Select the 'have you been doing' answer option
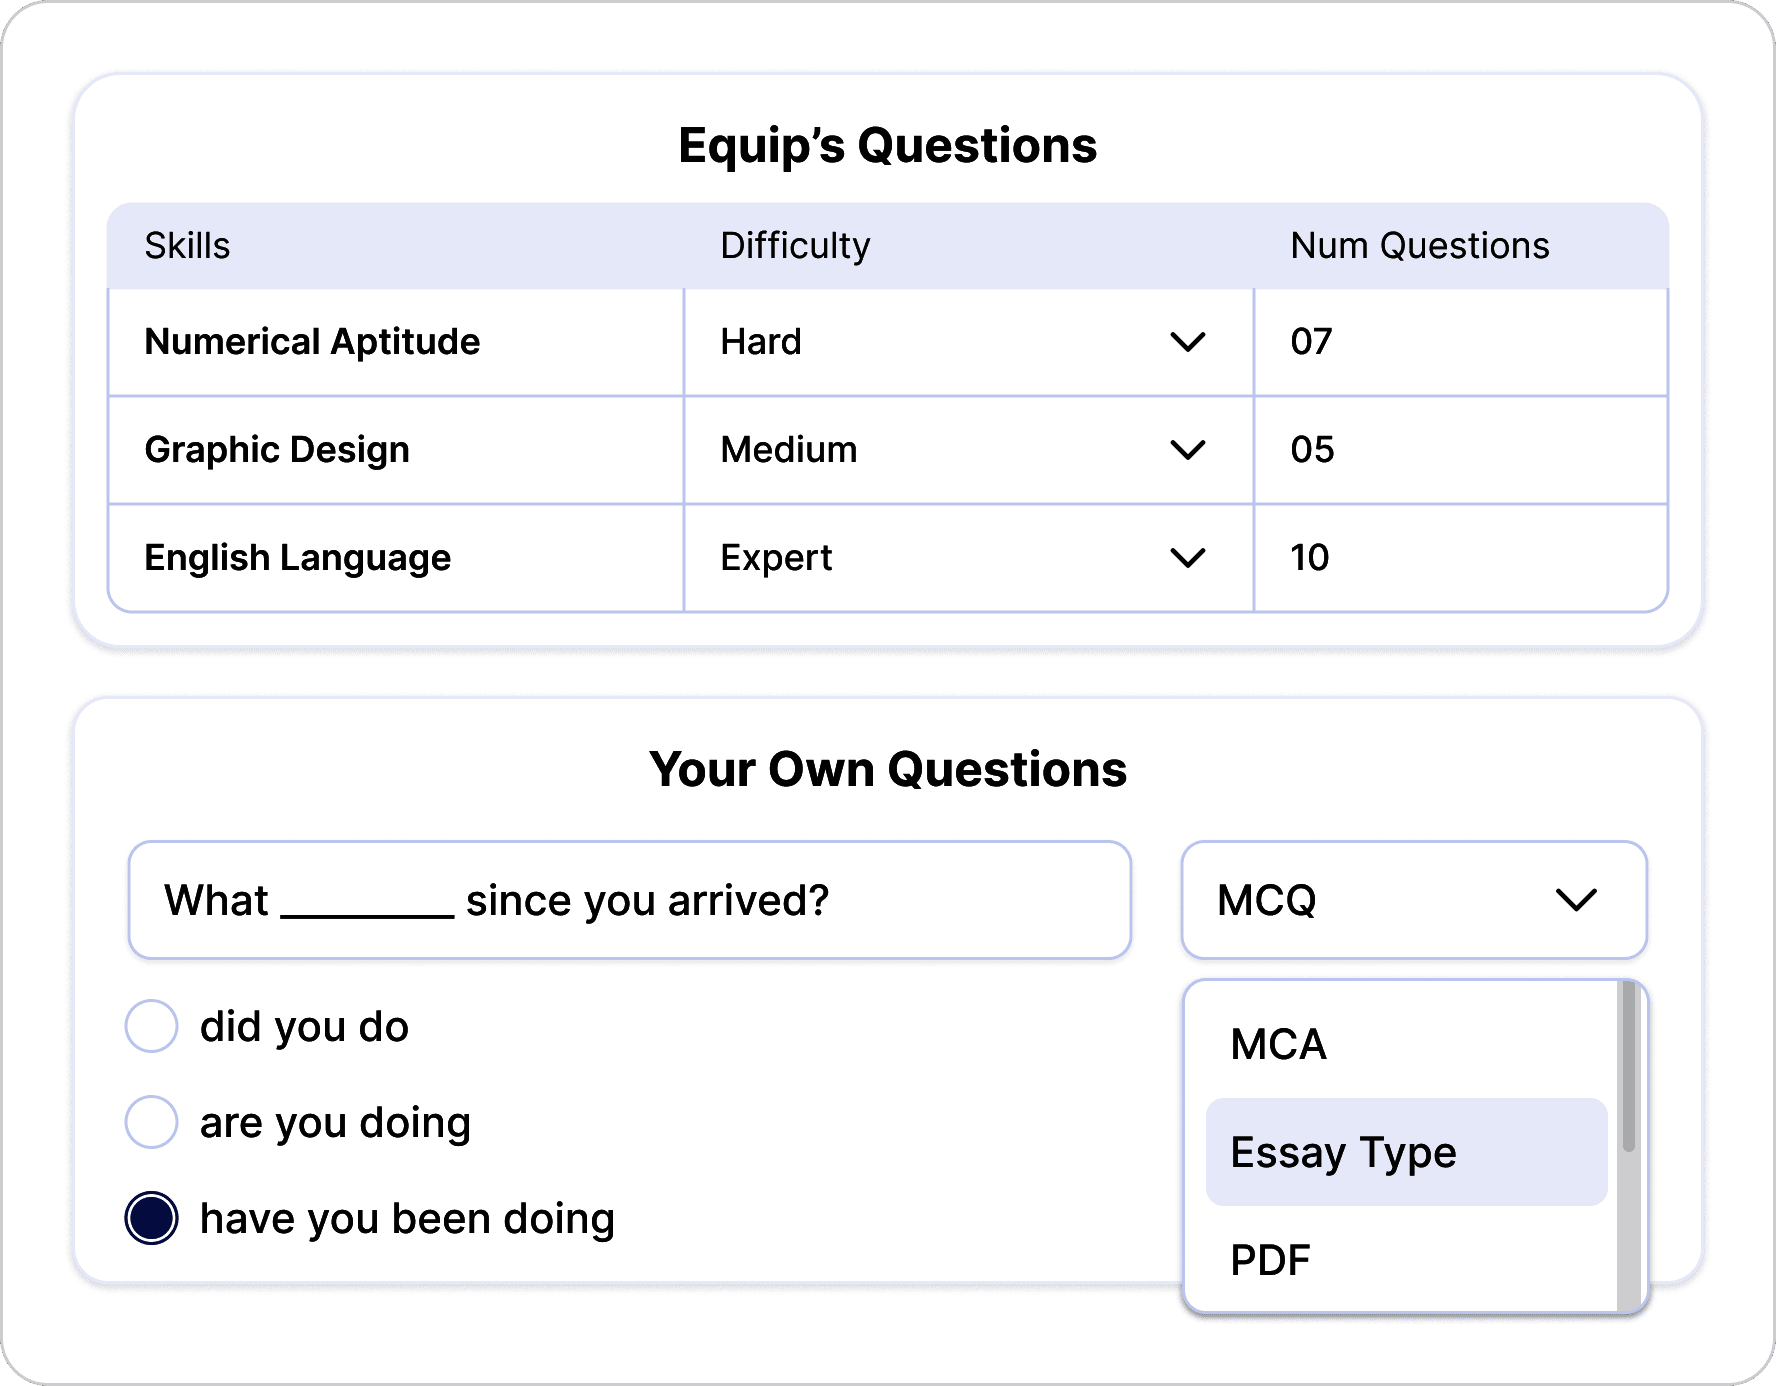This screenshot has height=1386, width=1776. (x=151, y=1217)
